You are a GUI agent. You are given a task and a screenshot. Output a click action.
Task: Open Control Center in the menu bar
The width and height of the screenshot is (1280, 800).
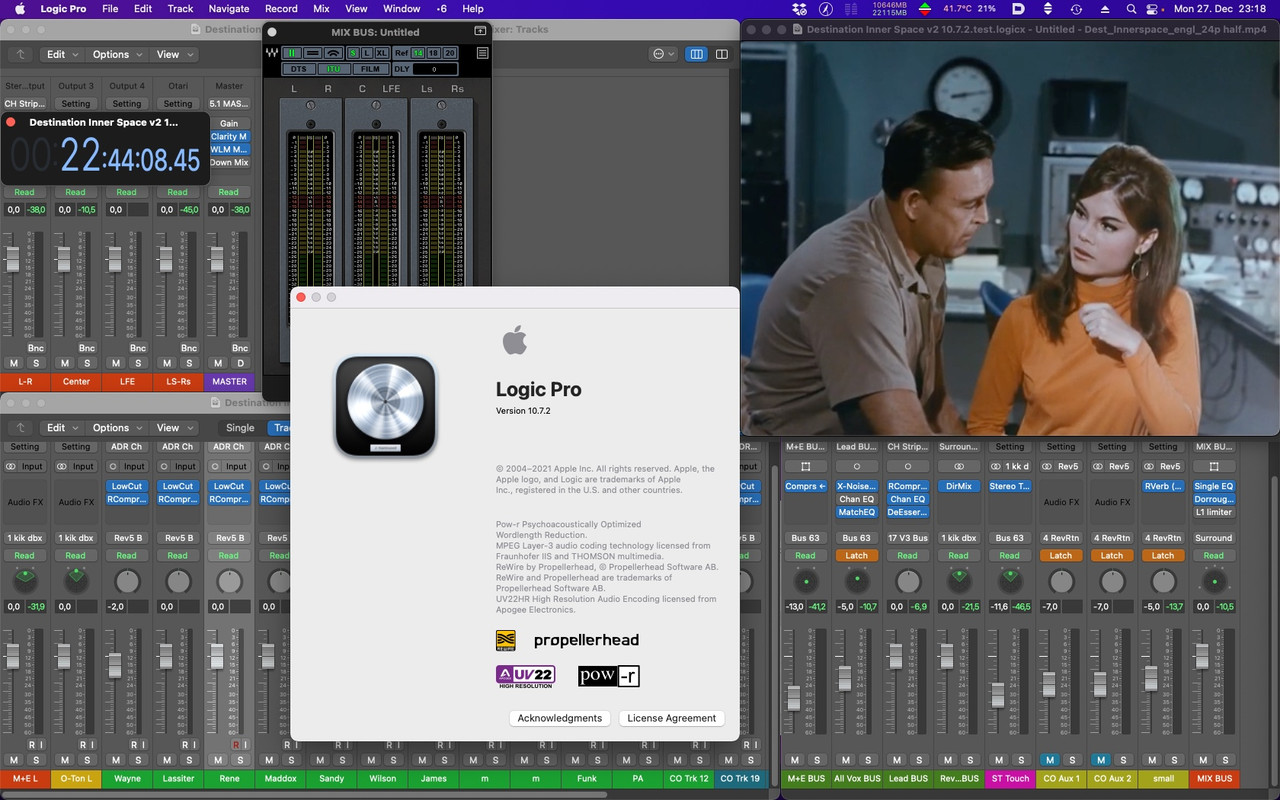coord(1152,8)
